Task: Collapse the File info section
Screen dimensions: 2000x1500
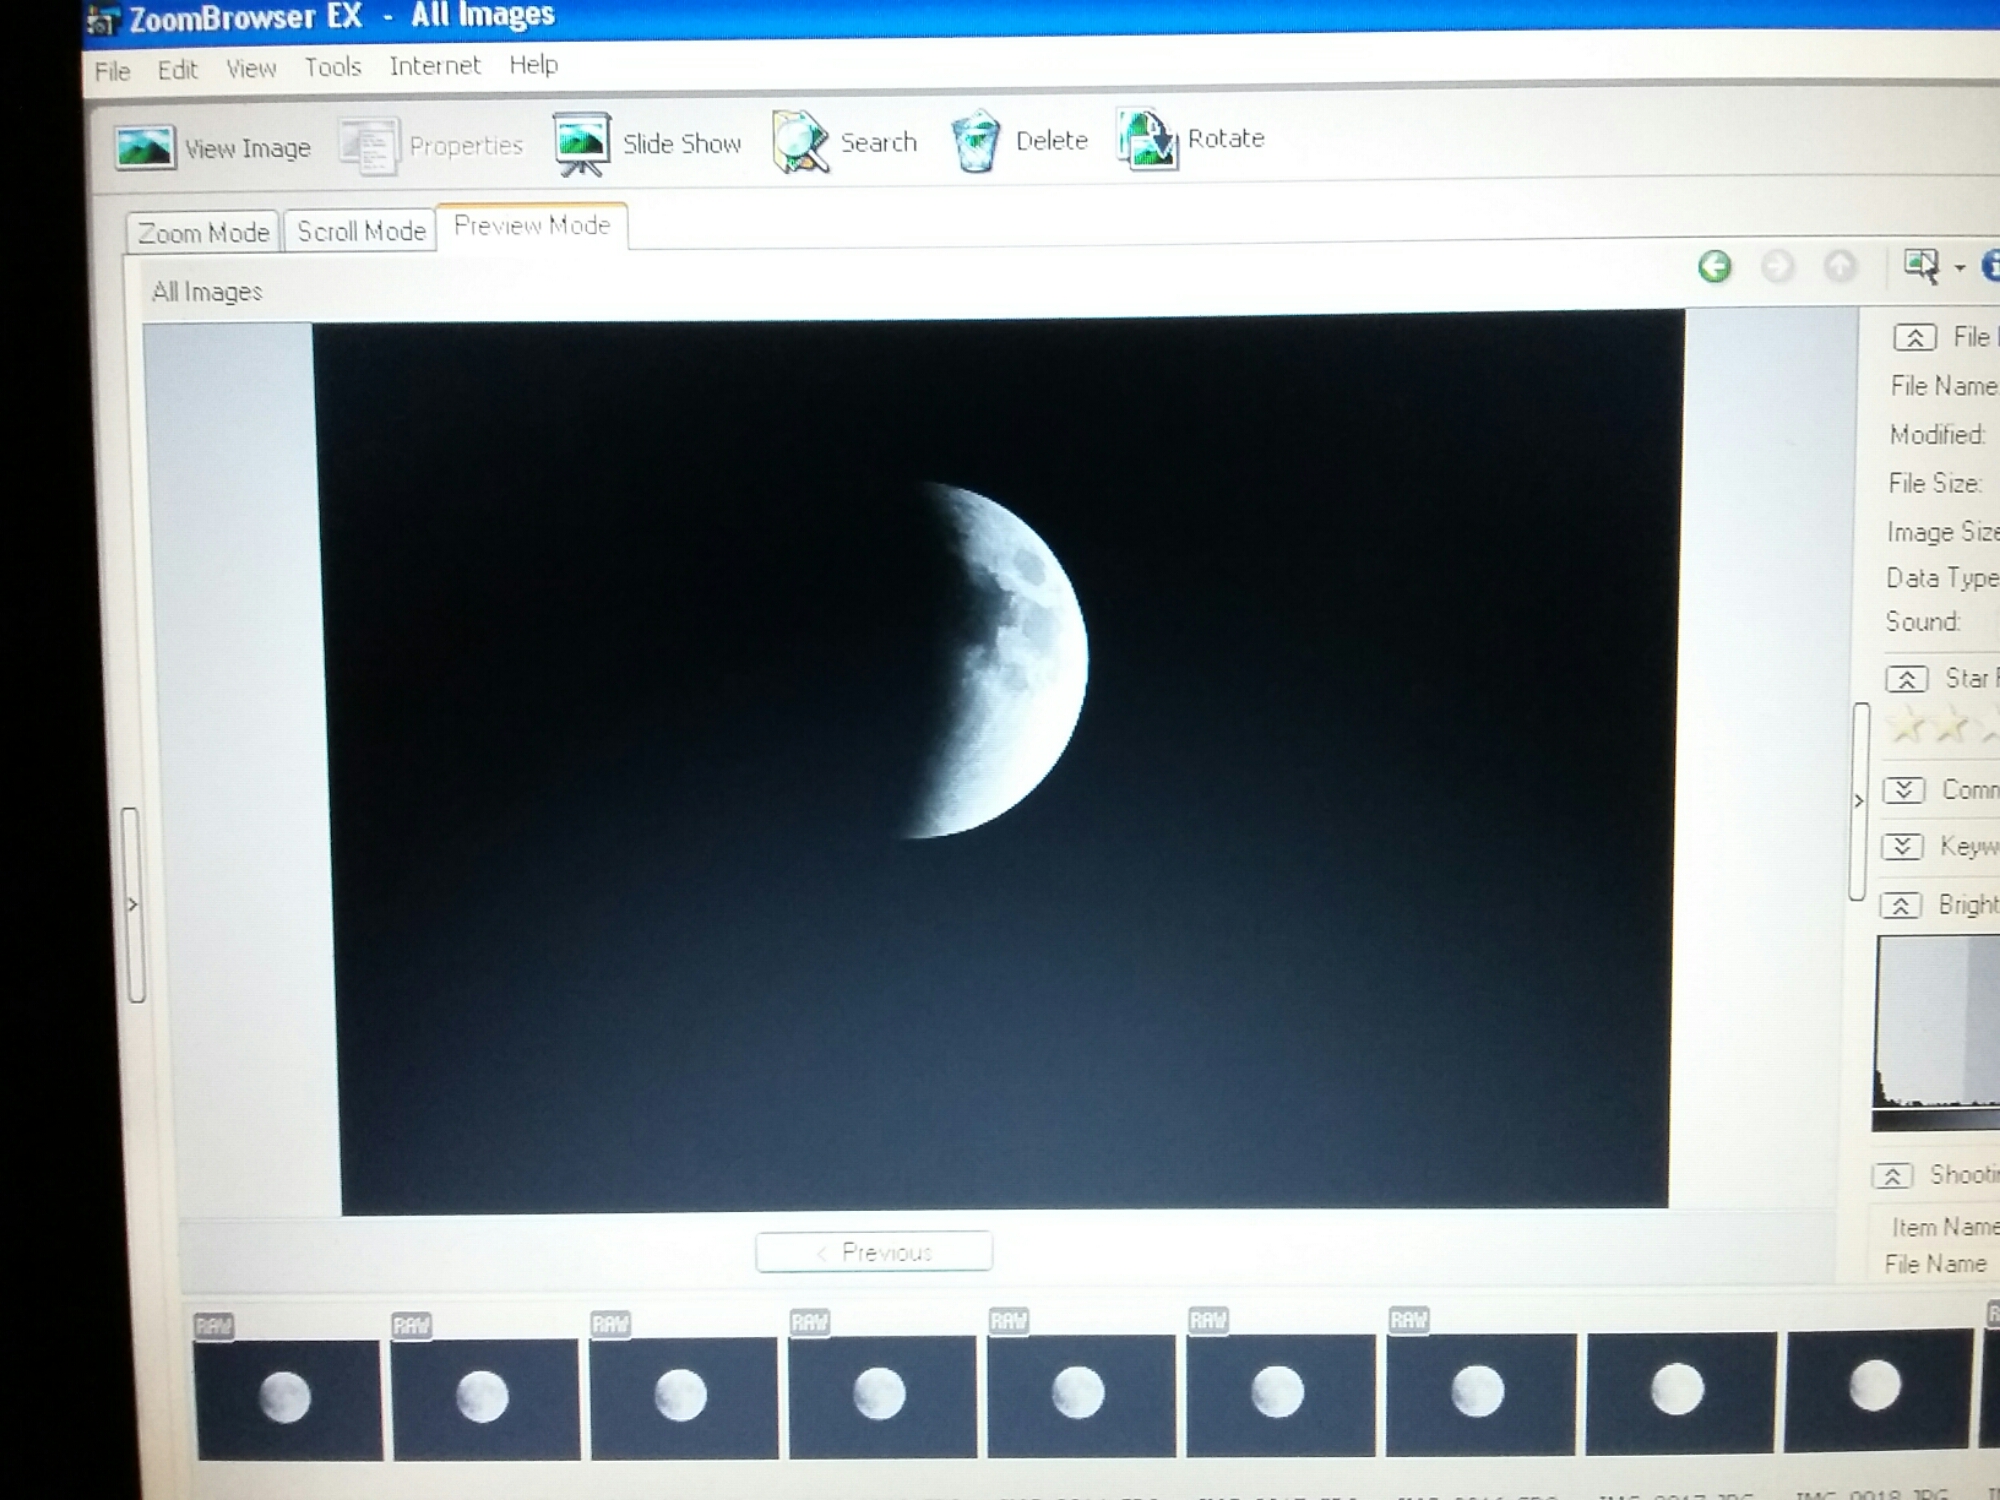Action: pos(1914,338)
